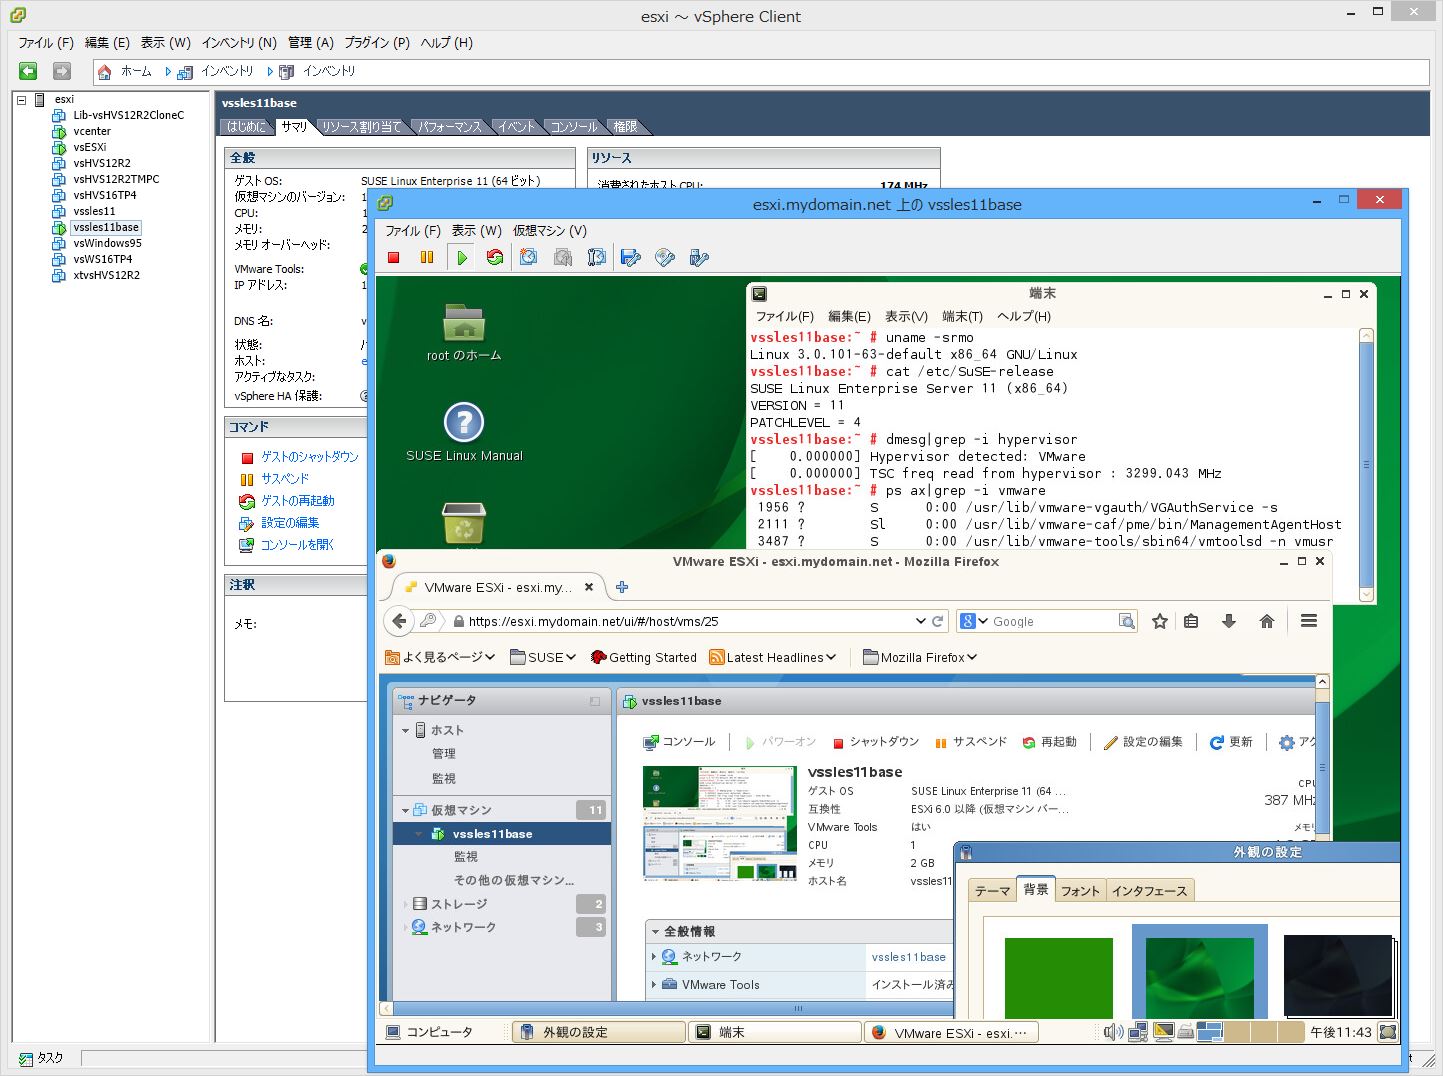Click the volume speaker icon in guest tray
The width and height of the screenshot is (1443, 1076).
click(x=1112, y=1032)
